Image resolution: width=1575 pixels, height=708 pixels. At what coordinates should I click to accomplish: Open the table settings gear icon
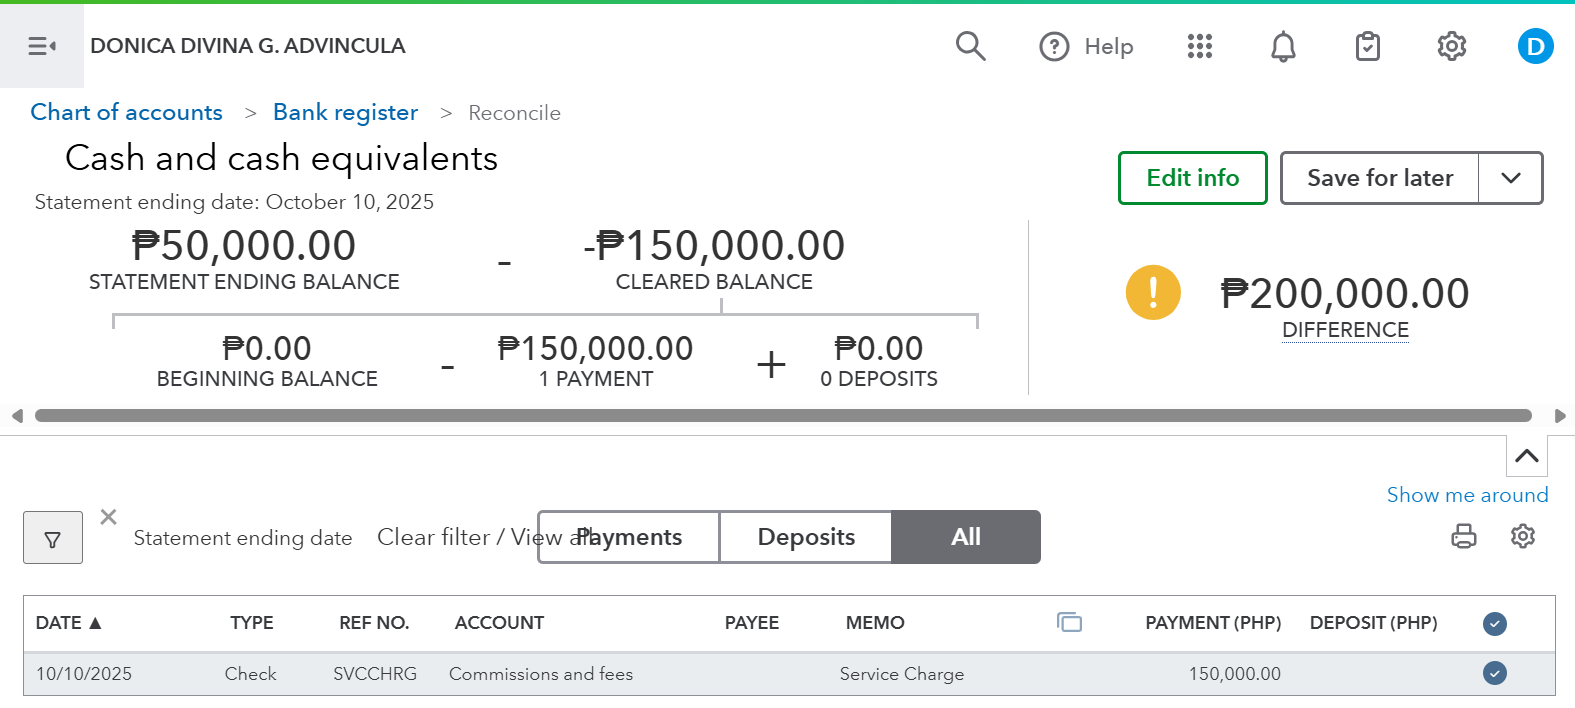click(1522, 537)
